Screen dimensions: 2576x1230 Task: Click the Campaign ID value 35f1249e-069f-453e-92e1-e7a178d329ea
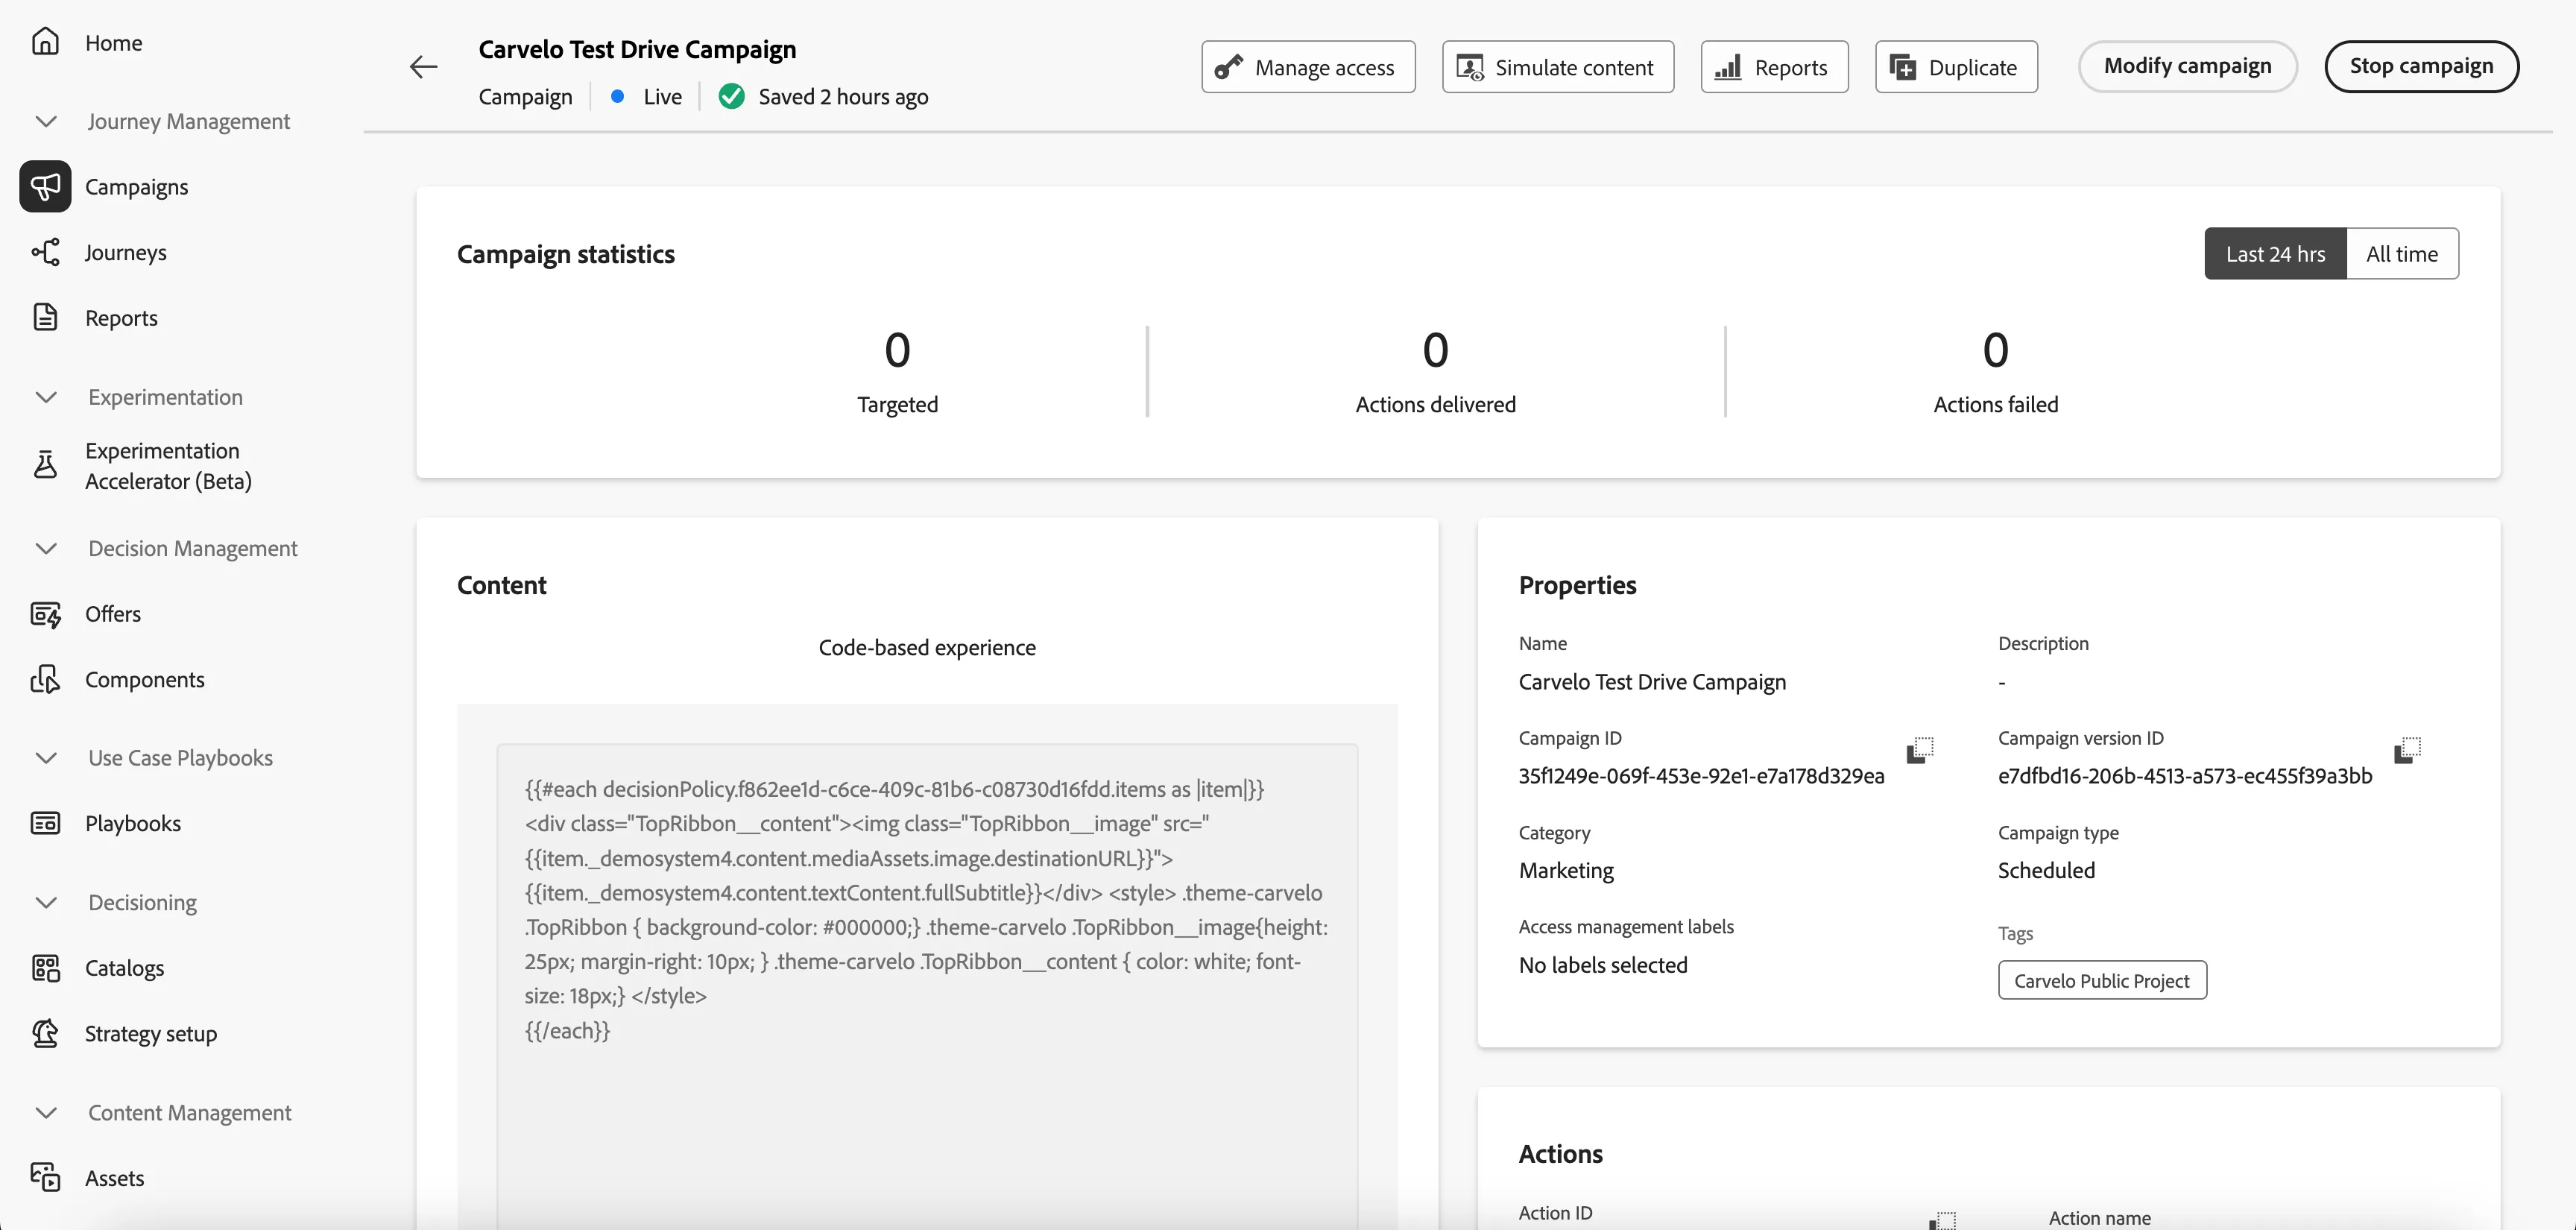pos(1701,775)
